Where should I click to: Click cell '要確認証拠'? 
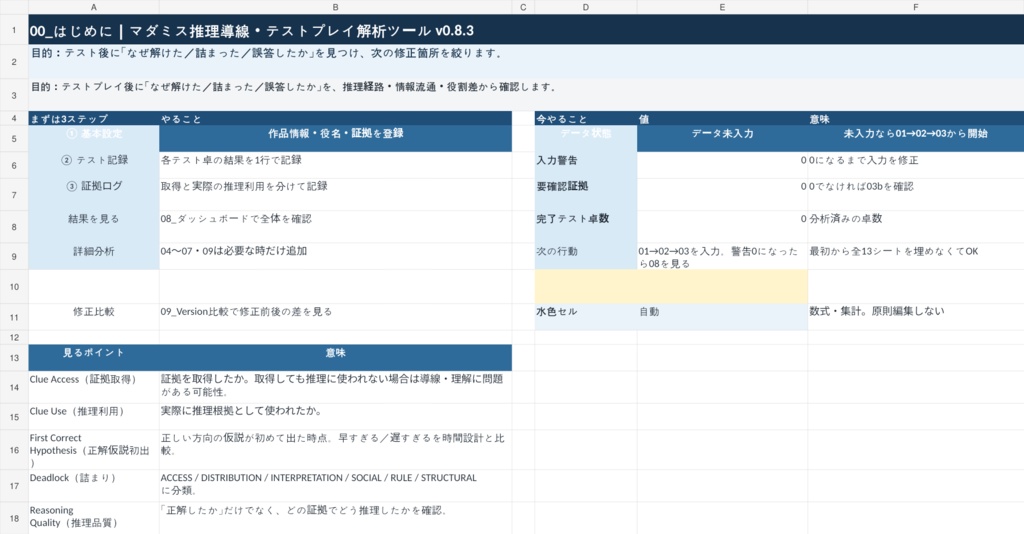click(586, 195)
